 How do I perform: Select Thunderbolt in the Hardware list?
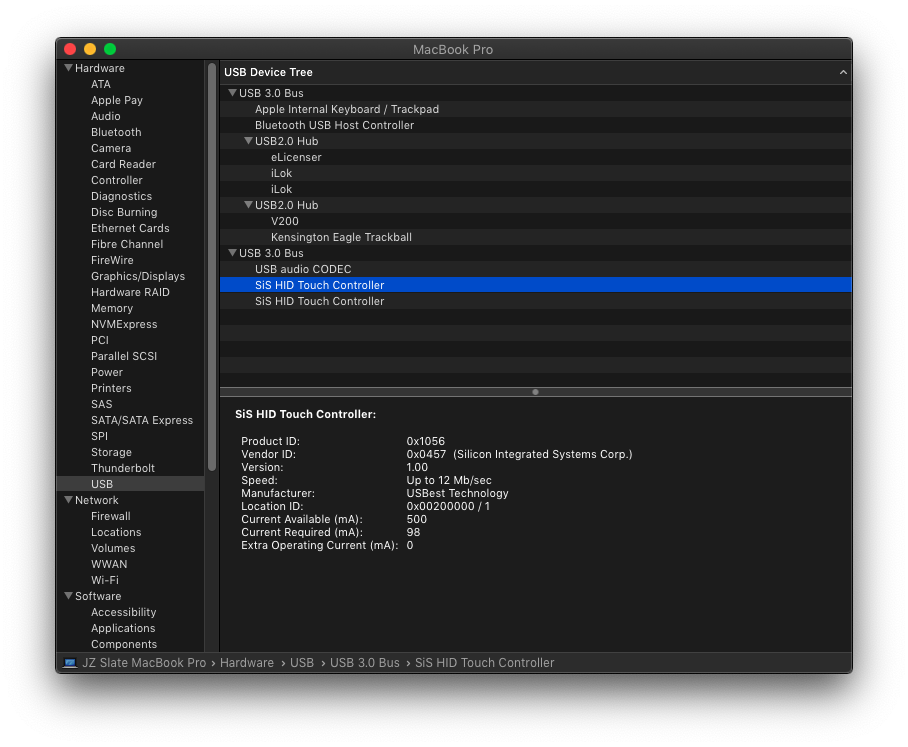(x=123, y=468)
